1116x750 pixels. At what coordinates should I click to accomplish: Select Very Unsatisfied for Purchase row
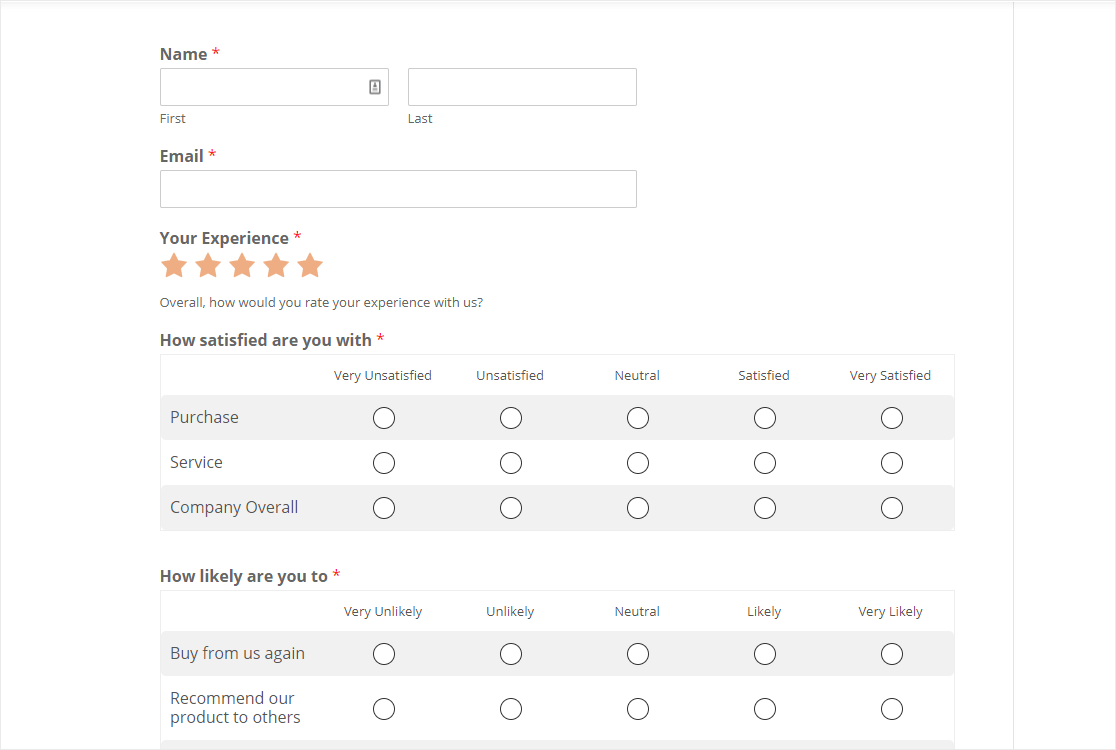tap(384, 418)
